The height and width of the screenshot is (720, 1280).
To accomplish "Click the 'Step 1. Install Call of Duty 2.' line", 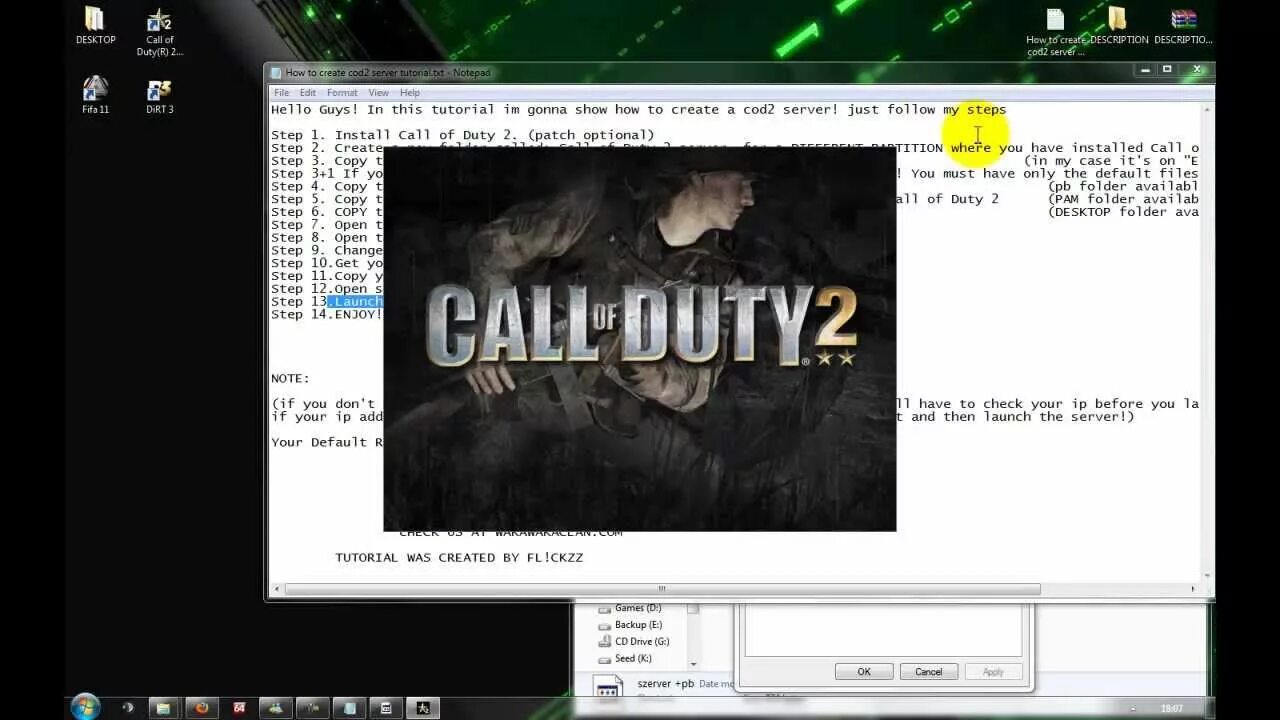I will [x=463, y=135].
